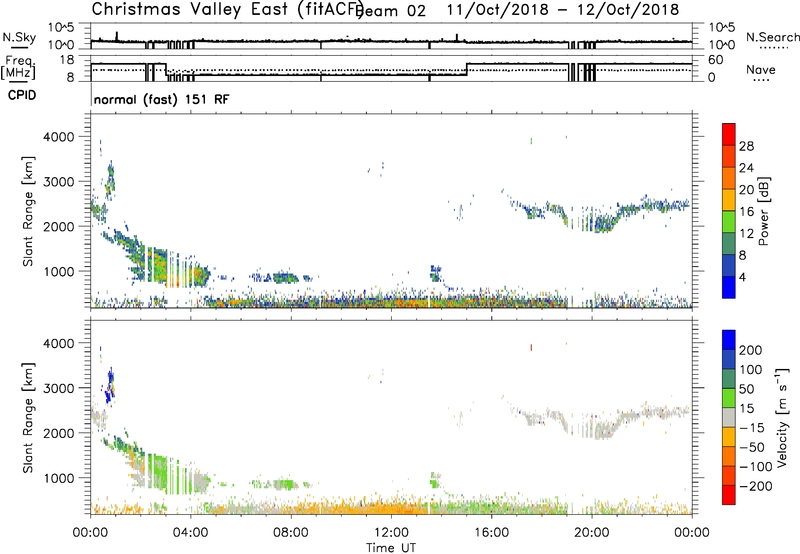Click the gray −15 to 15 velocity swatch
The width and height of the screenshot is (800, 554).
729,417
